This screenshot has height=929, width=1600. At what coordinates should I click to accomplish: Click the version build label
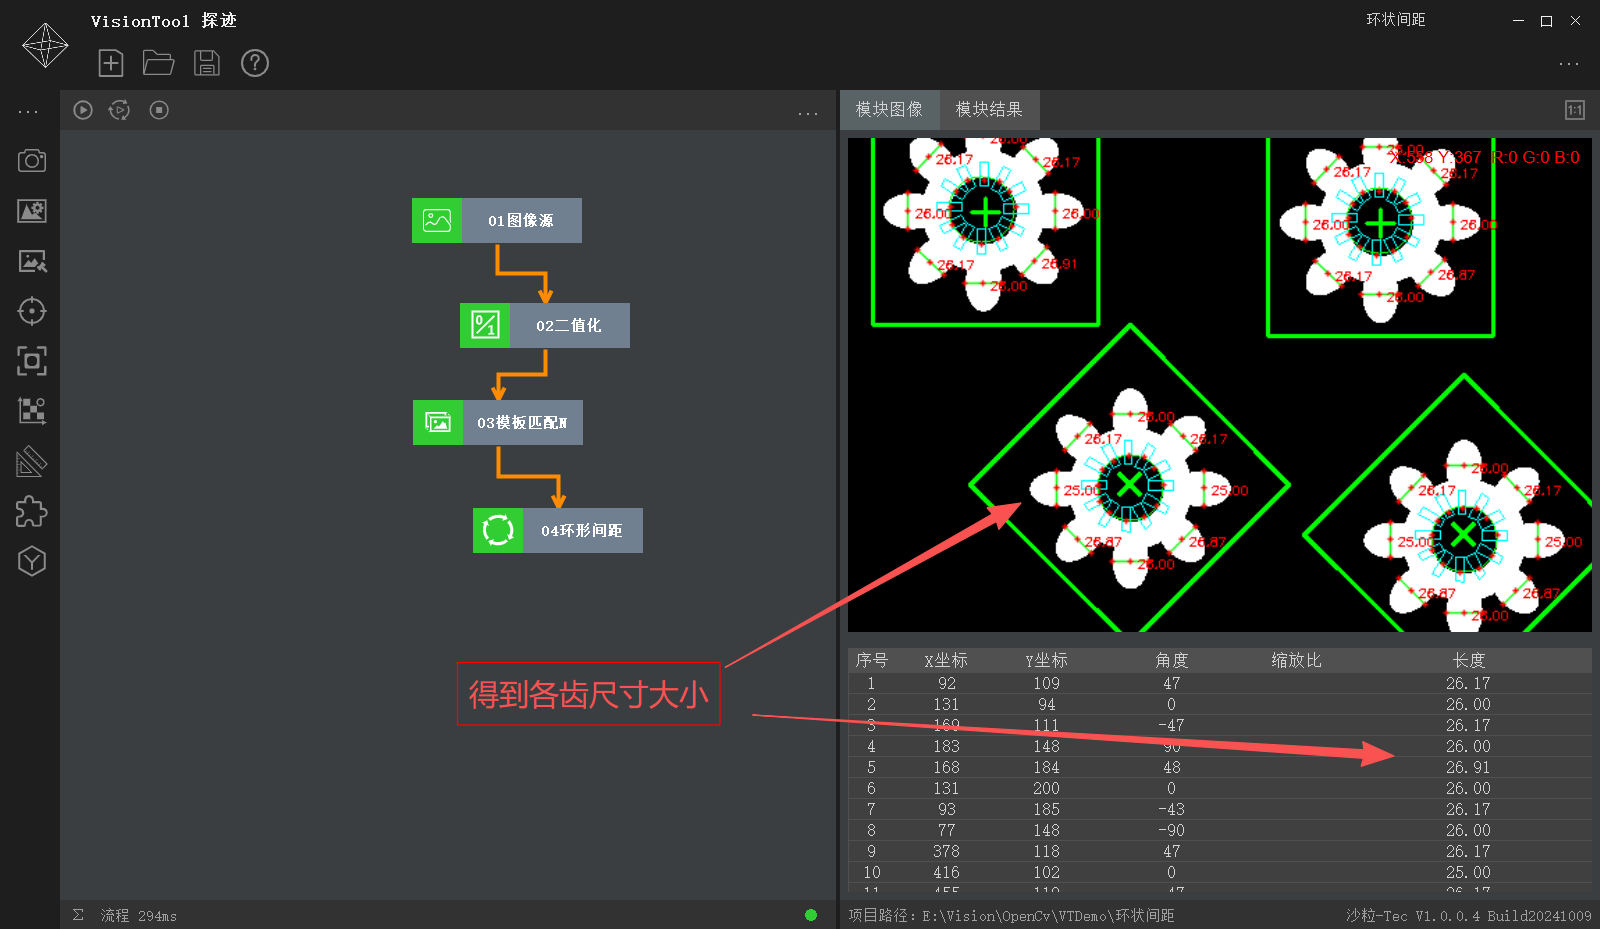tap(1468, 915)
